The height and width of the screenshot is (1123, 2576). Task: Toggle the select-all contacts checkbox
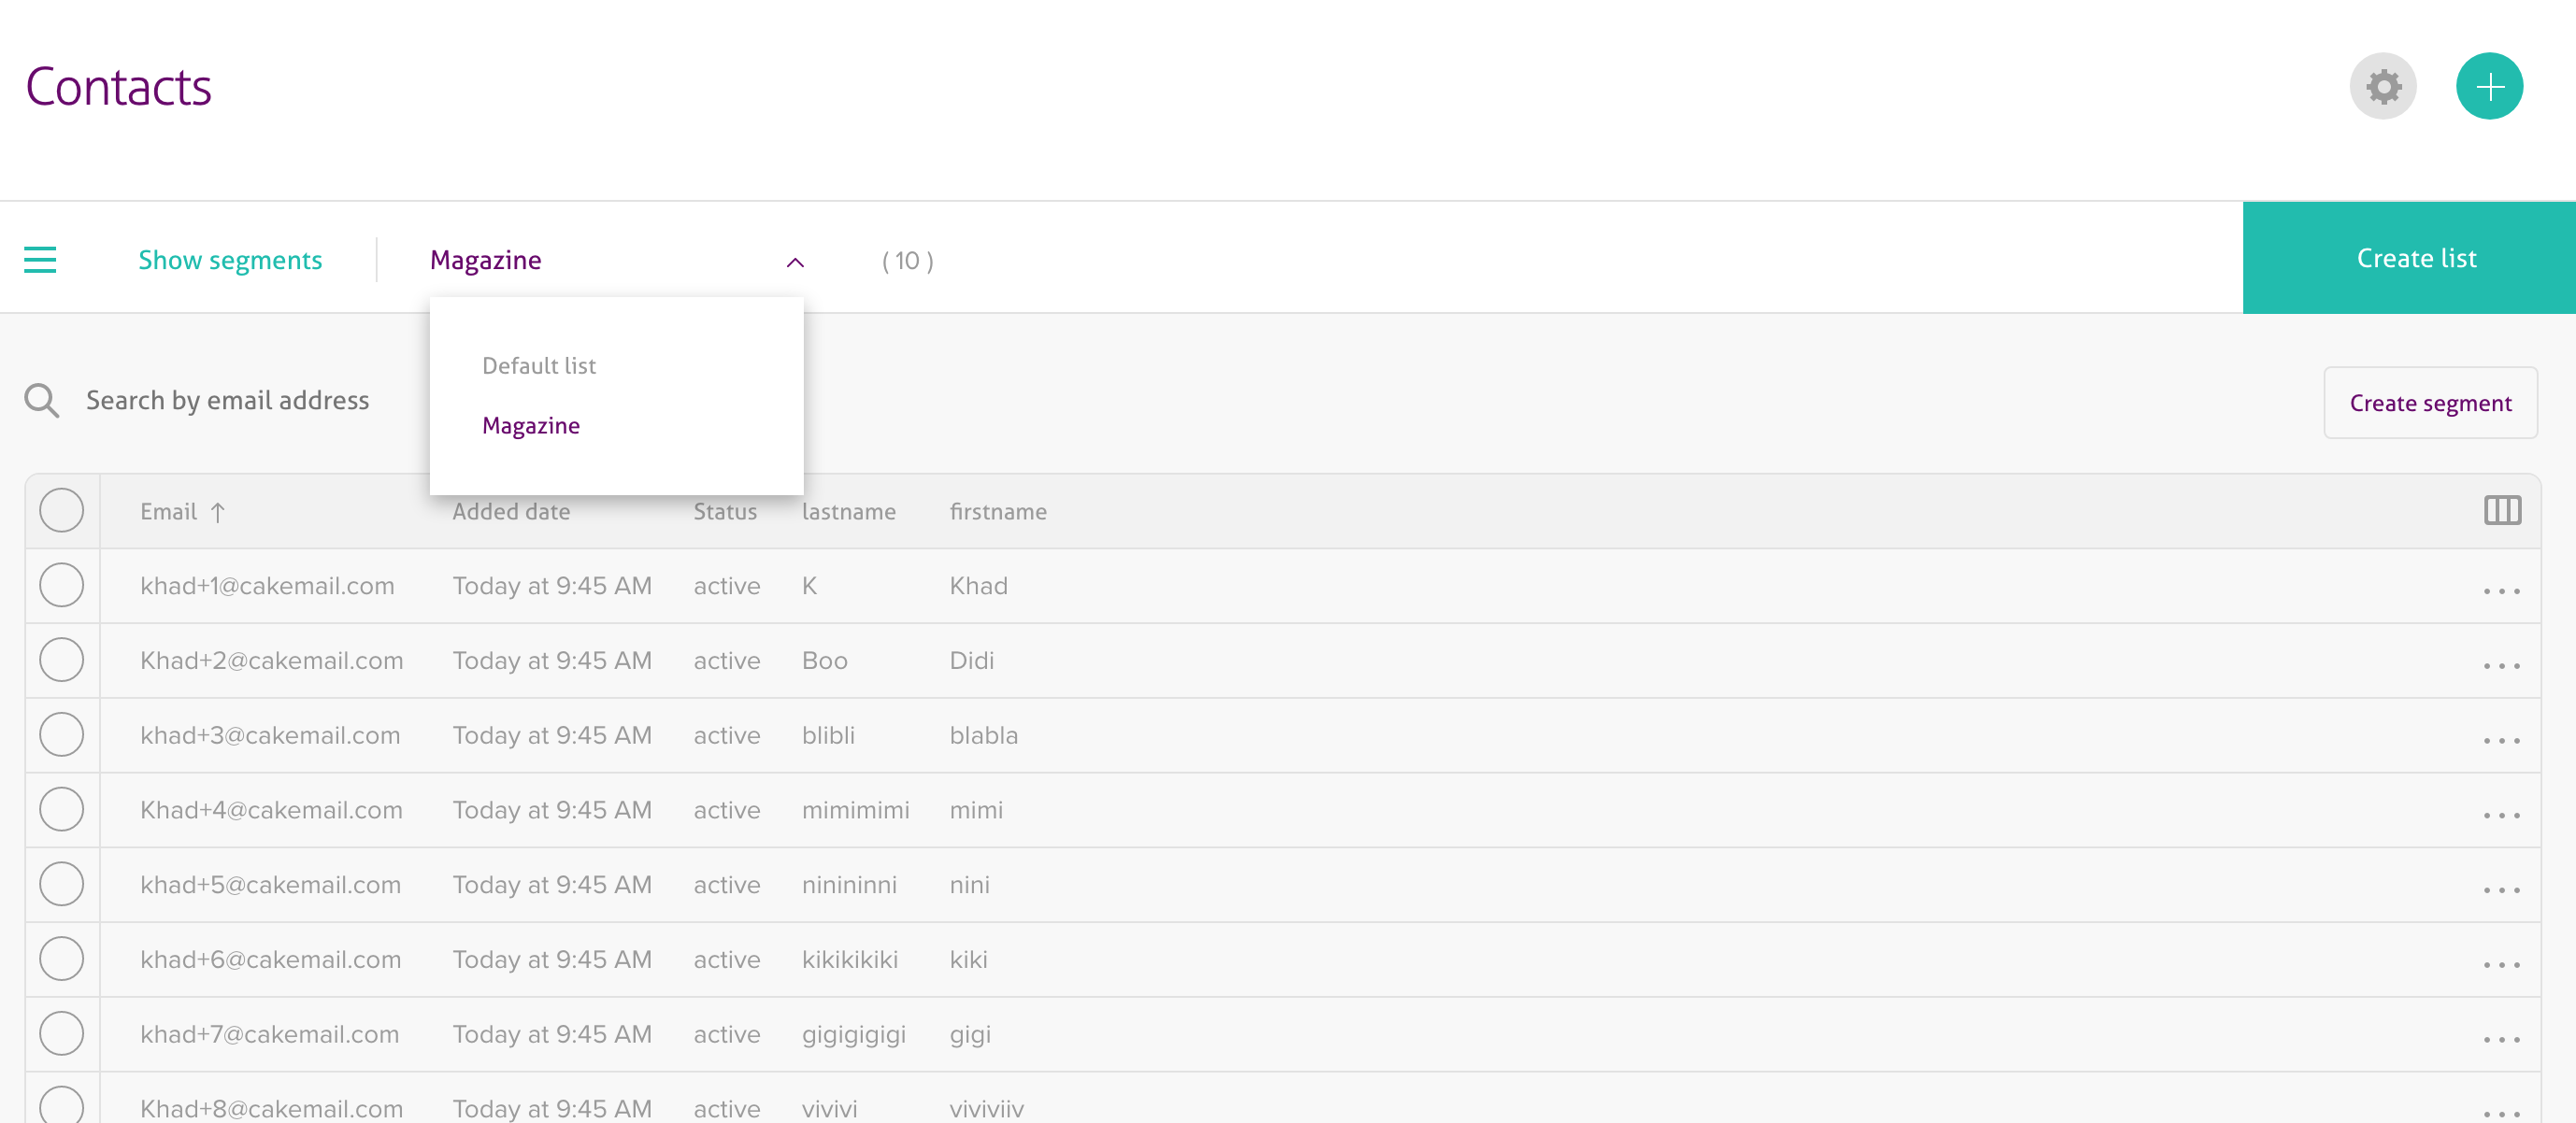point(62,511)
